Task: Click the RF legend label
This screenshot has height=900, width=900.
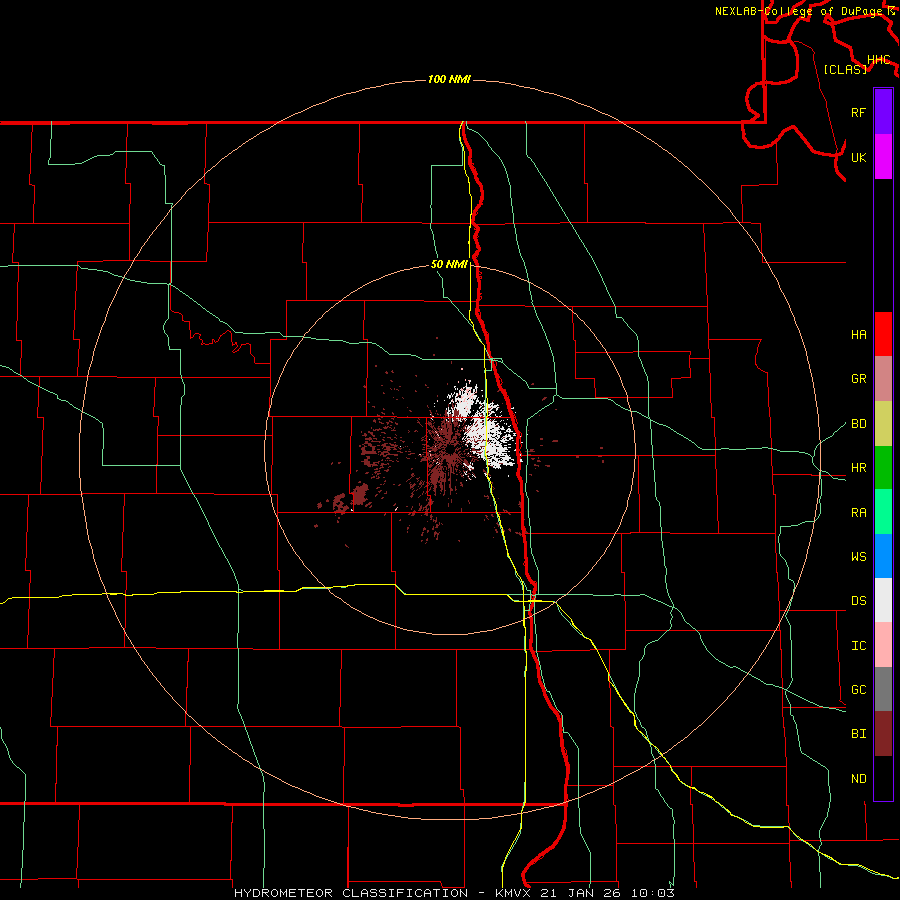Action: pyautogui.click(x=858, y=112)
